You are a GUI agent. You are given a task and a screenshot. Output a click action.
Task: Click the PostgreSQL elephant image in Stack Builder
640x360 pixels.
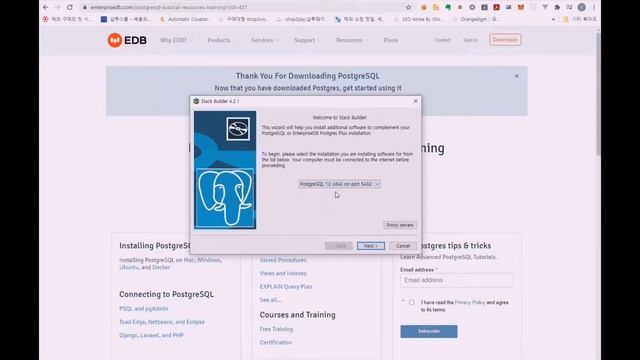[x=225, y=198]
